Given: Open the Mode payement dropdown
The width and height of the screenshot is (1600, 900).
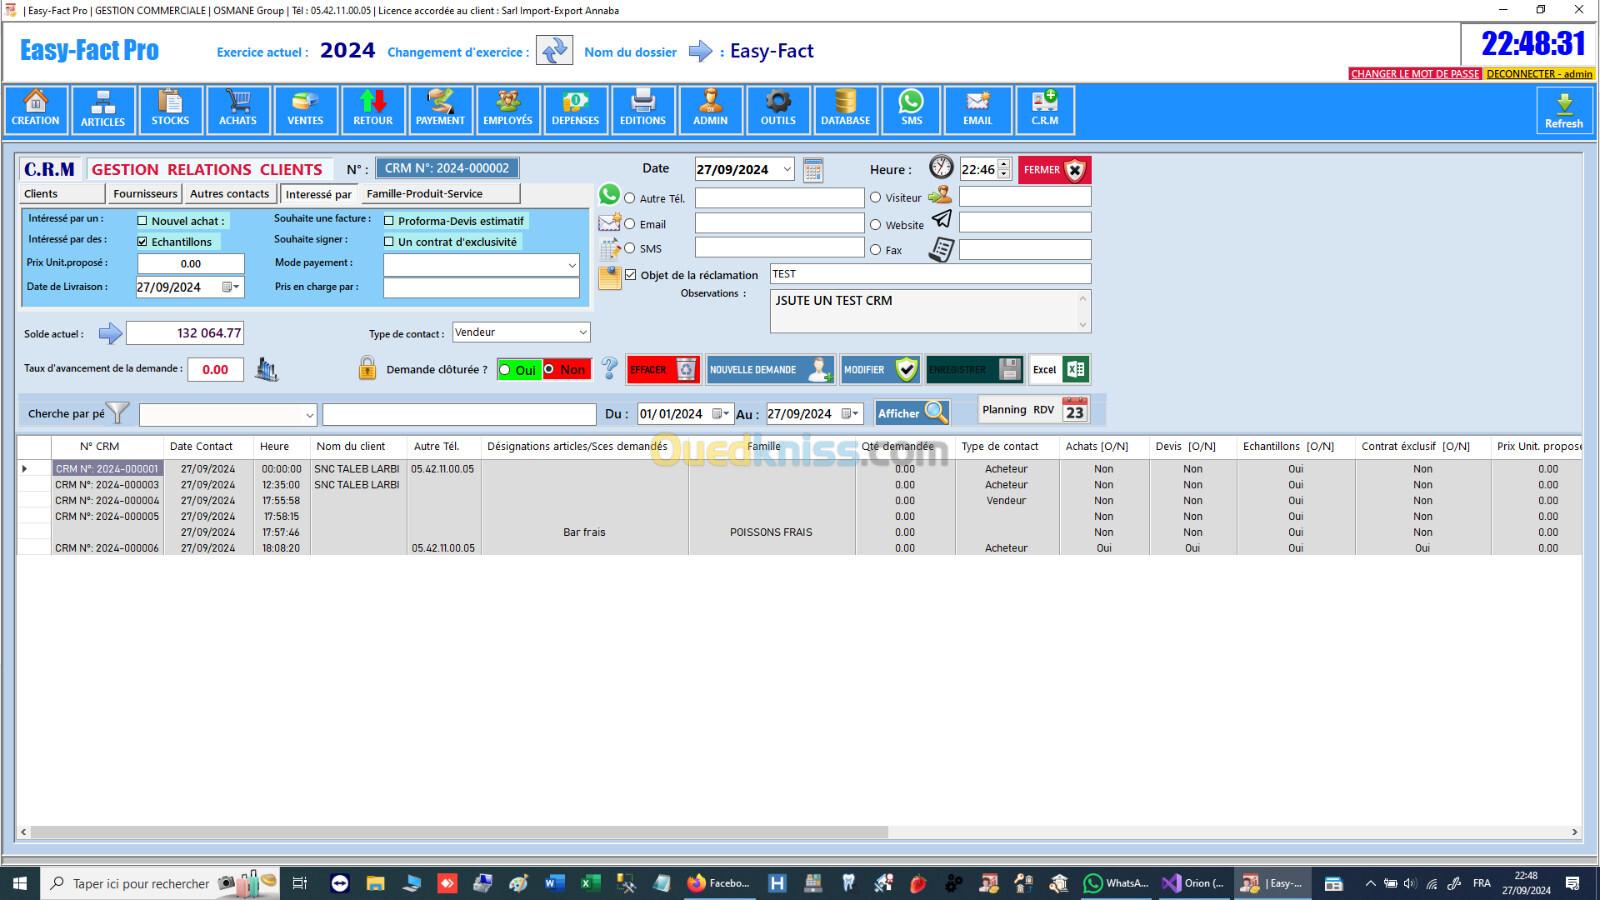Looking at the screenshot, I should pos(571,265).
